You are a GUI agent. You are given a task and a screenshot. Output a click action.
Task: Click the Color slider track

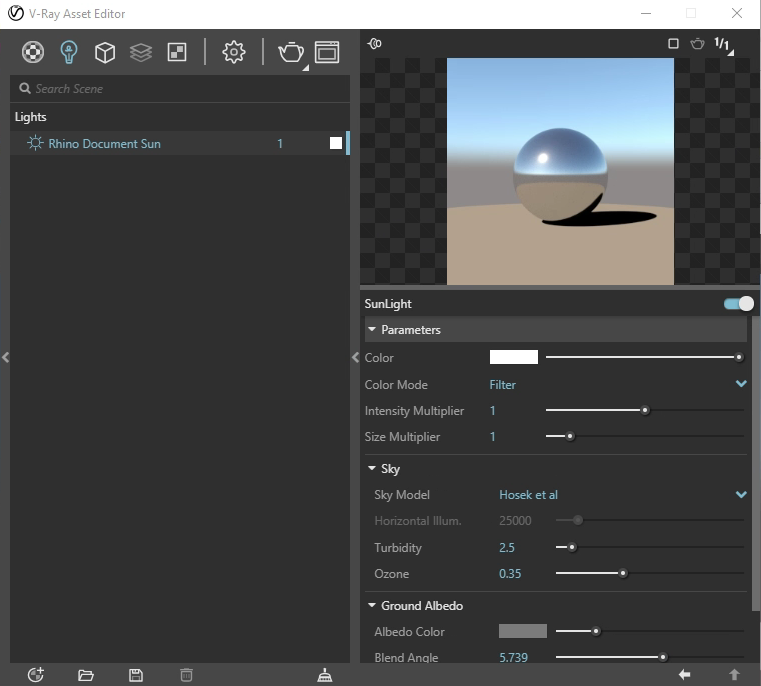click(645, 357)
